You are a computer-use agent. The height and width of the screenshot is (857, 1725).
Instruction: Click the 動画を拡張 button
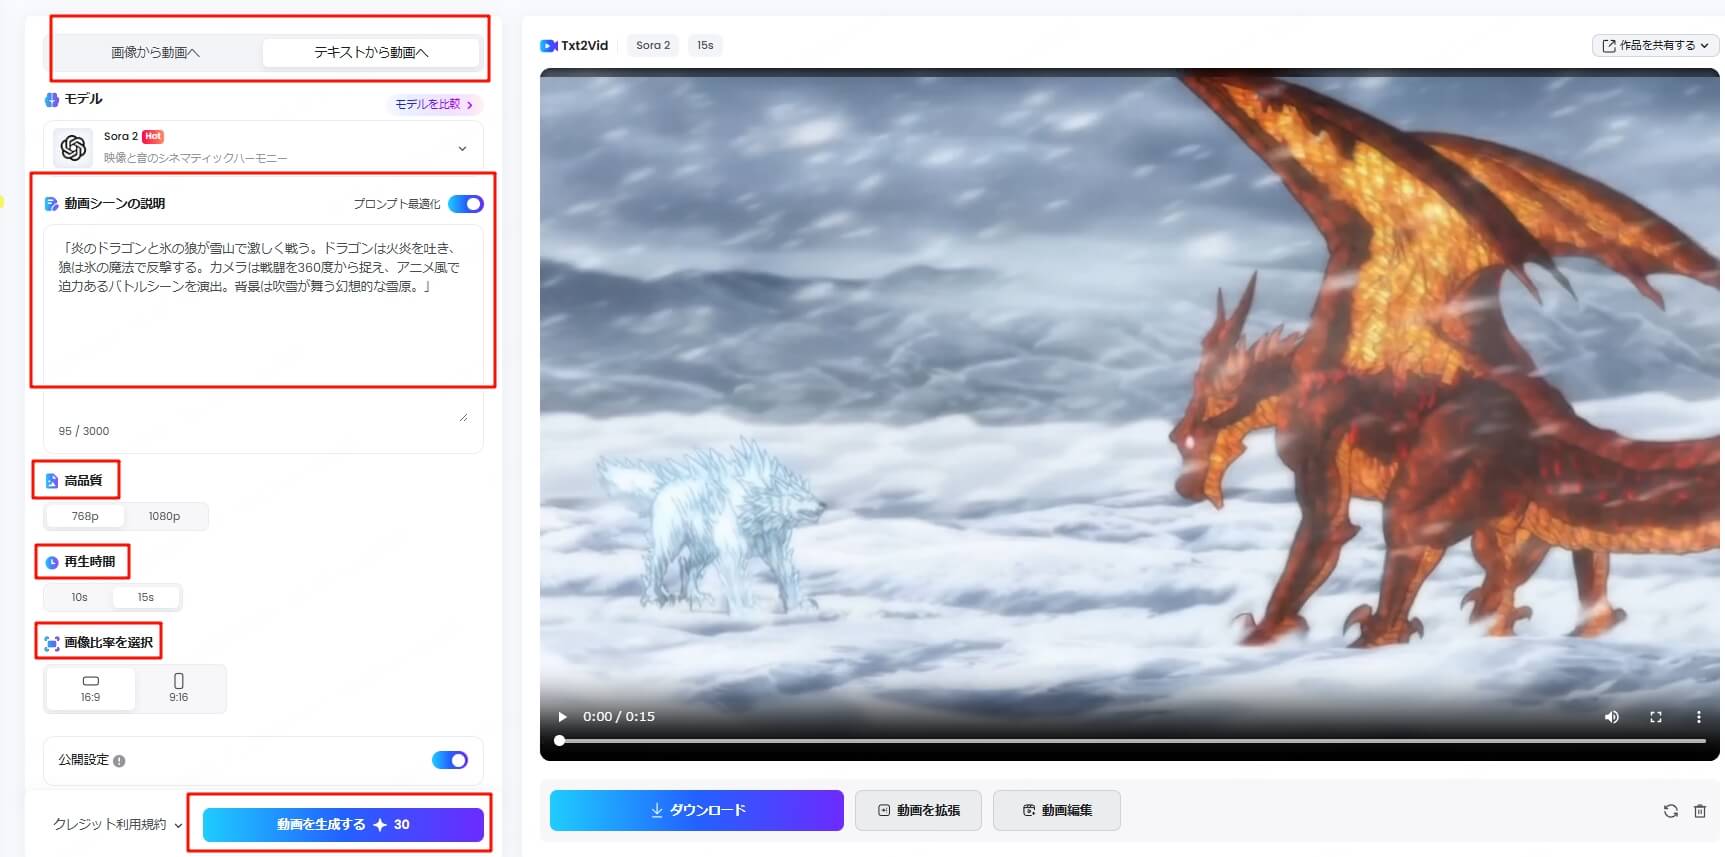[918, 810]
